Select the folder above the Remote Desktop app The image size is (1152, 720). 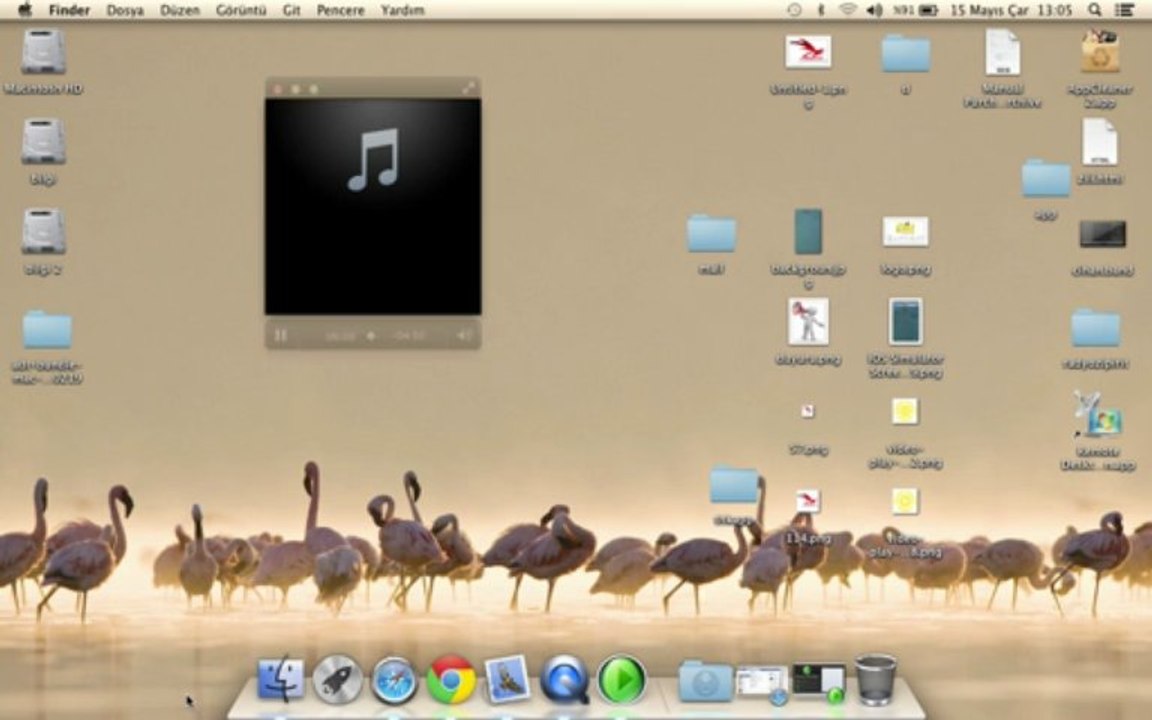[1095, 328]
